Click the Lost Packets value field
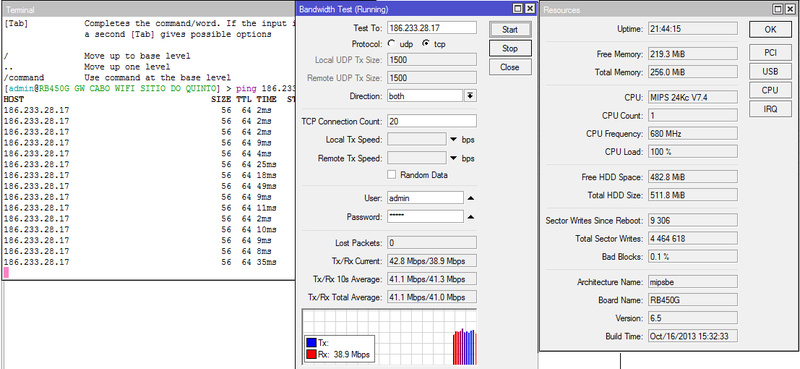This screenshot has width=800, height=369. [432, 243]
